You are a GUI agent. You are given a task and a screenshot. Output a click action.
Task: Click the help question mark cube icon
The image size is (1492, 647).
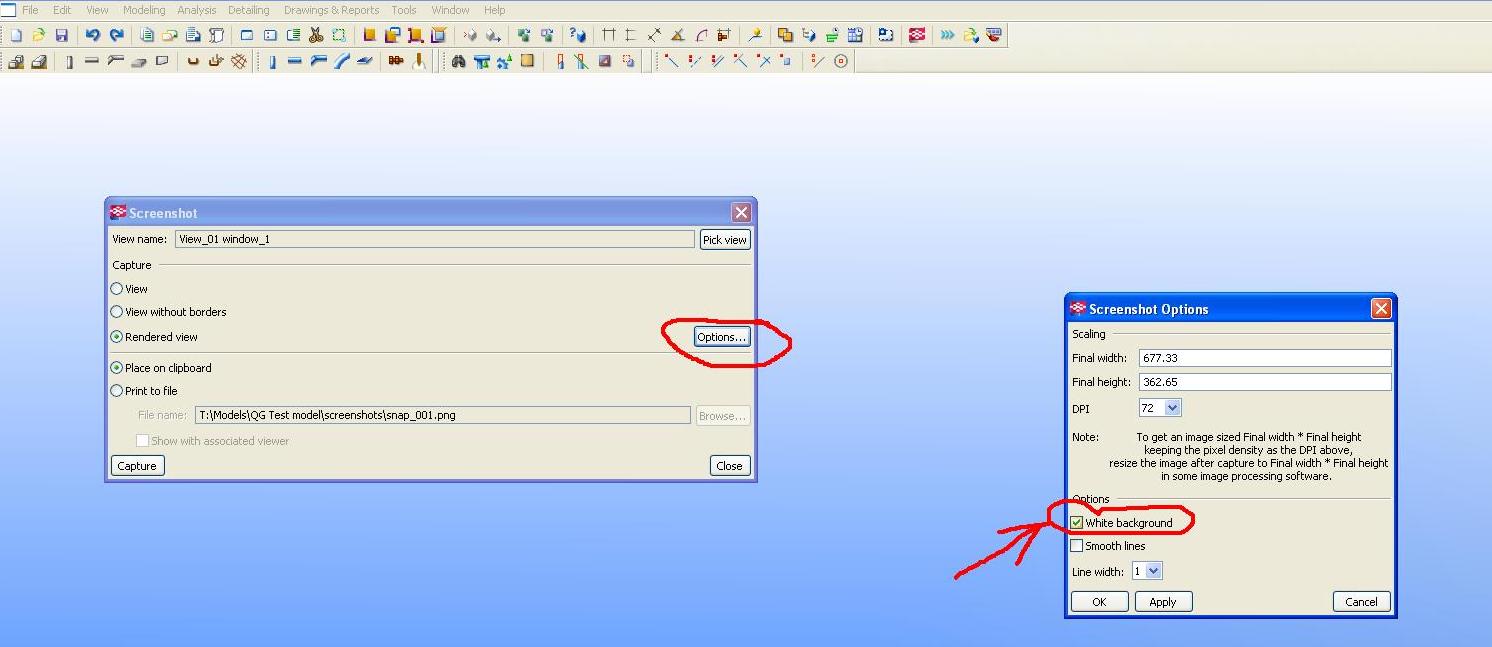578,35
